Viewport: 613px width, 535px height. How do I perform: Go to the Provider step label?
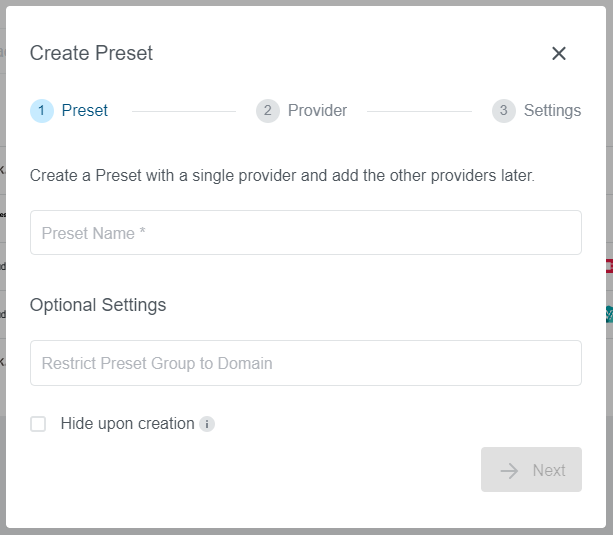coord(317,111)
